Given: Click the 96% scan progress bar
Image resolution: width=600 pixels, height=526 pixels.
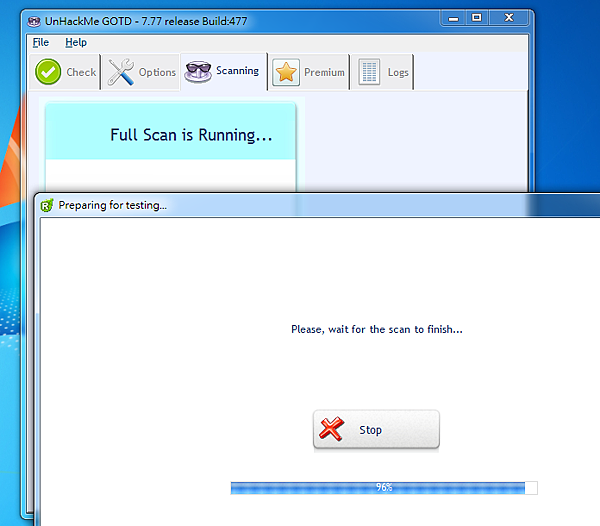Looking at the screenshot, I should coord(384,488).
